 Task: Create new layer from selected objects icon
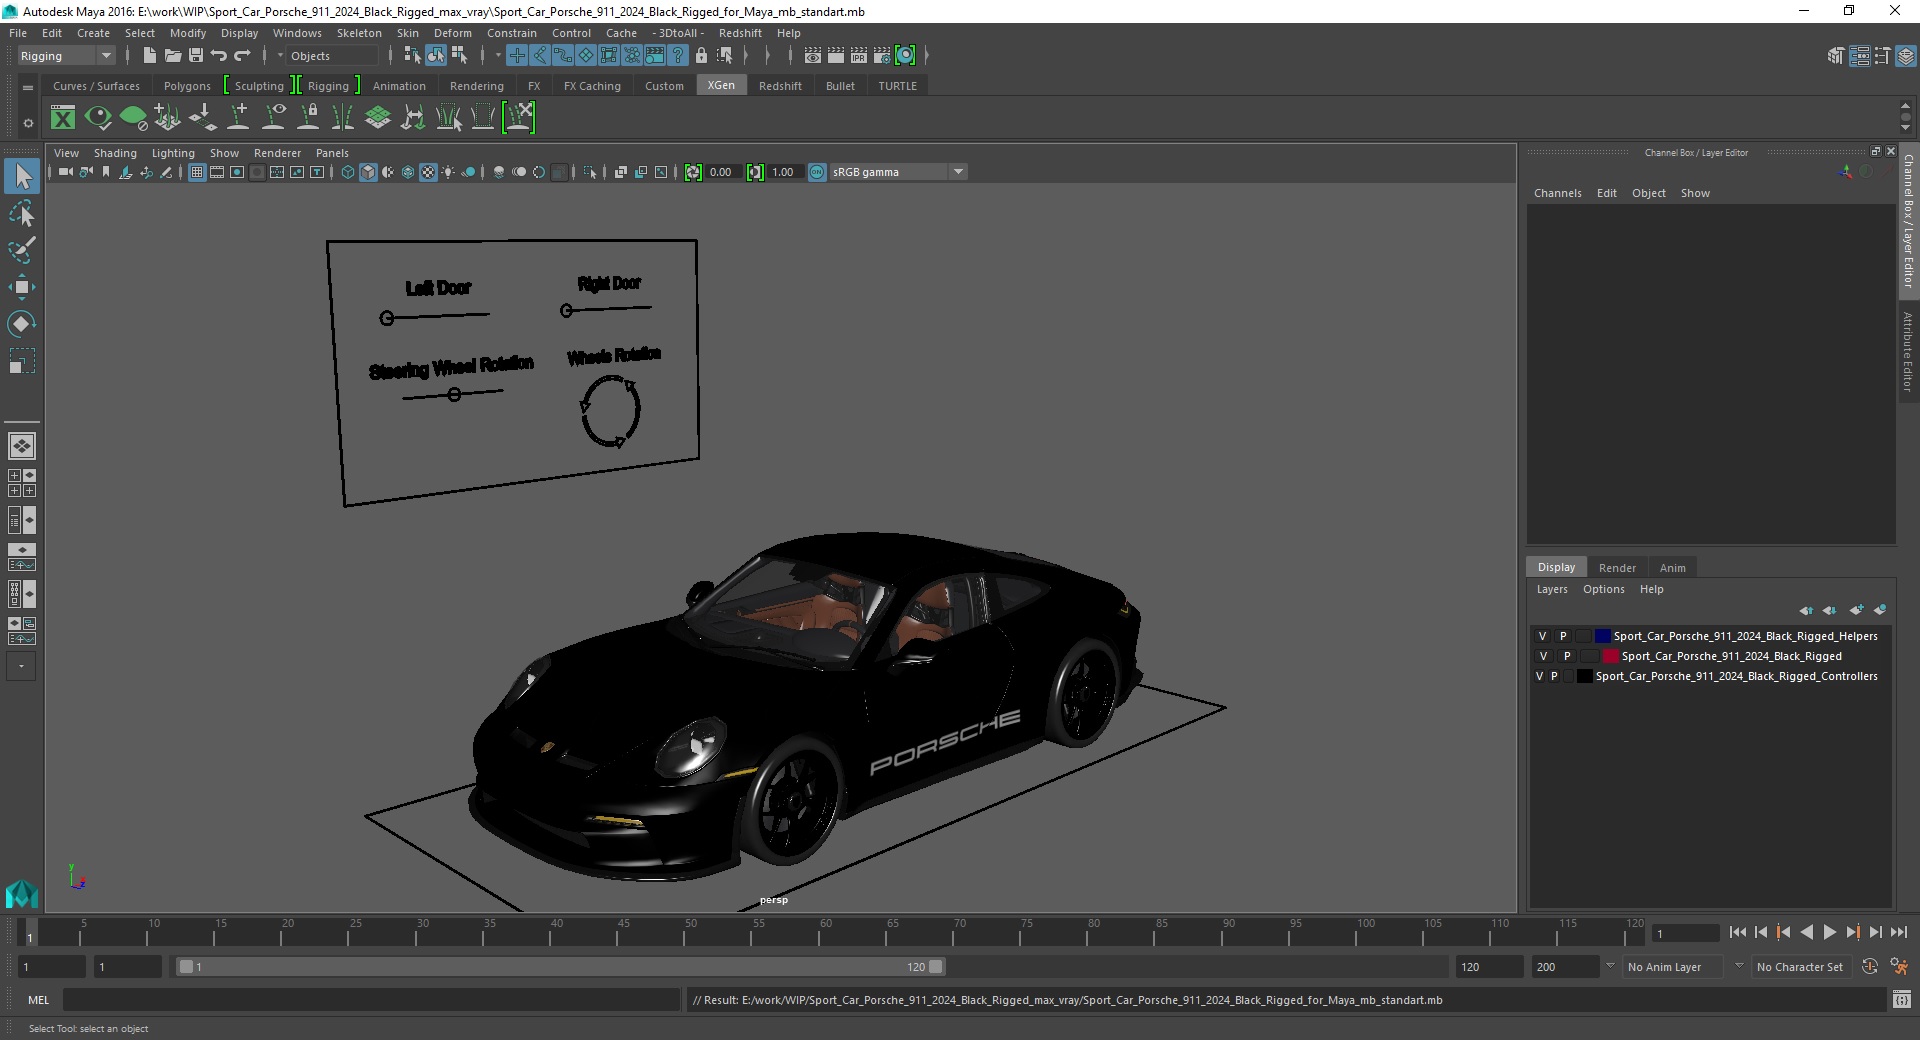click(1880, 610)
